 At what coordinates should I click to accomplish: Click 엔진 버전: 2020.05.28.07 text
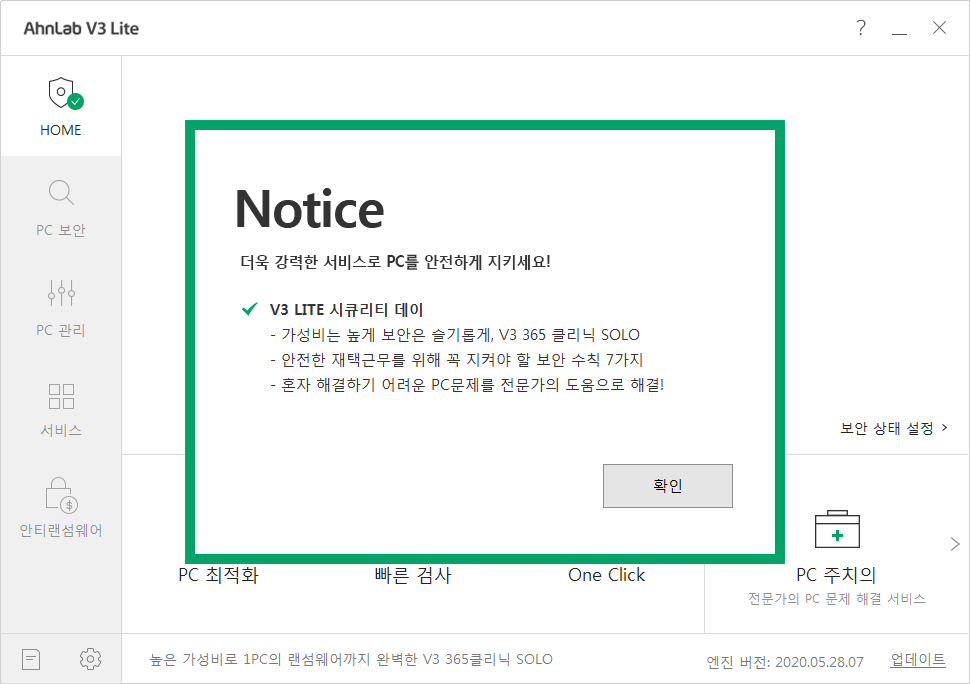coord(784,662)
